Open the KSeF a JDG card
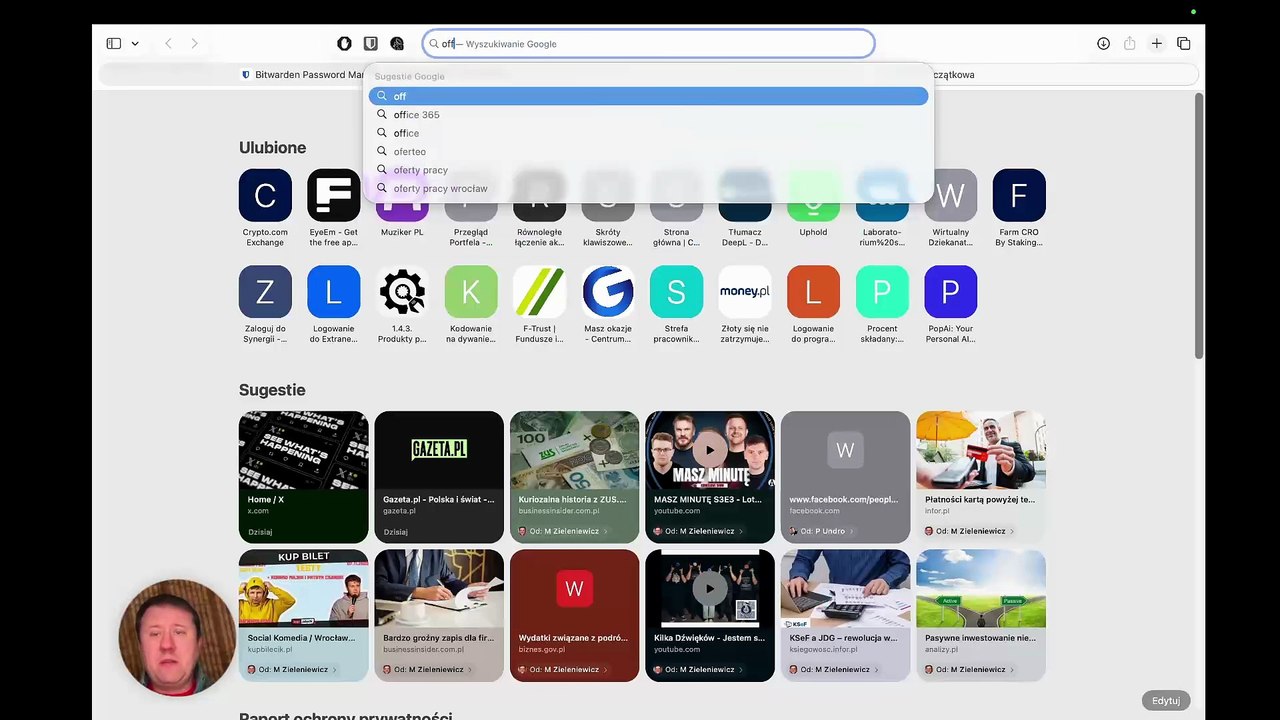1280x720 pixels. (845, 615)
